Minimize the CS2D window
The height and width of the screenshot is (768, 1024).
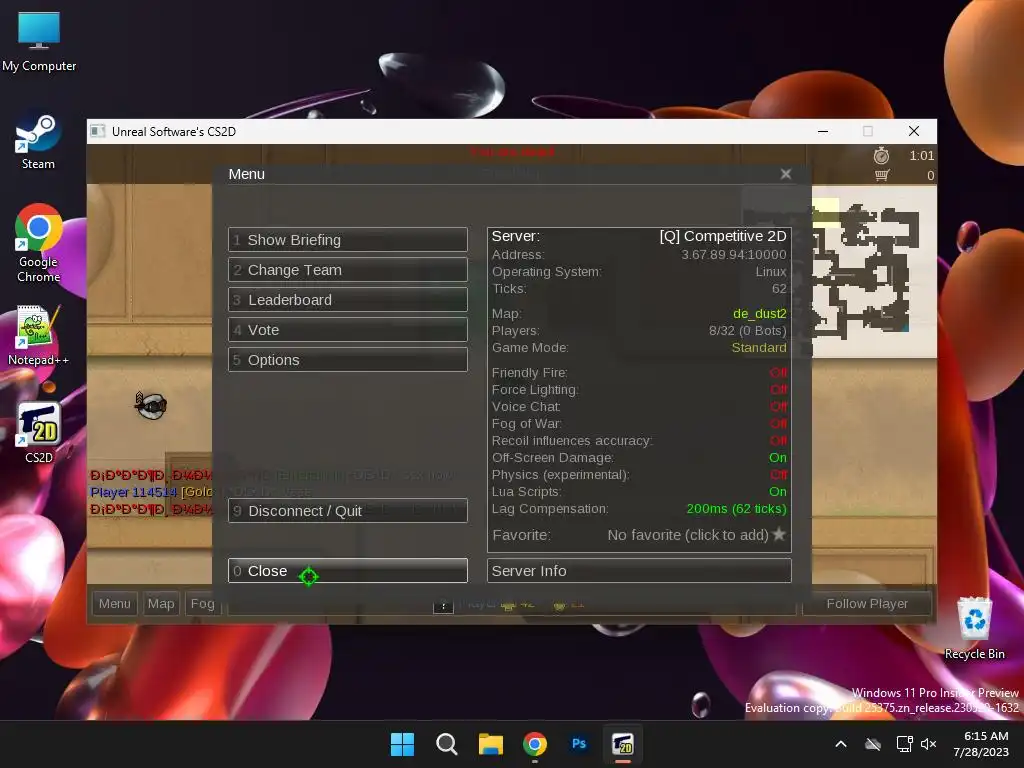coord(823,131)
